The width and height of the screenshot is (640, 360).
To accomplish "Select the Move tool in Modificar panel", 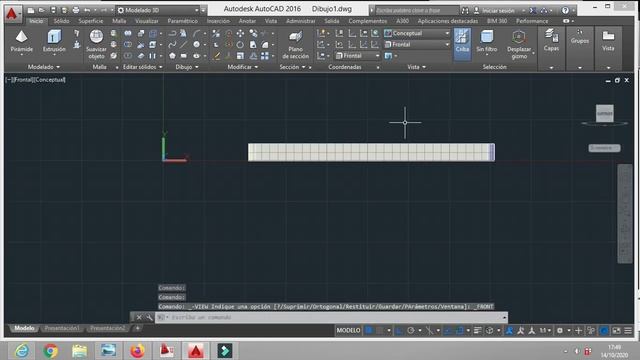I will pyautogui.click(x=240, y=33).
